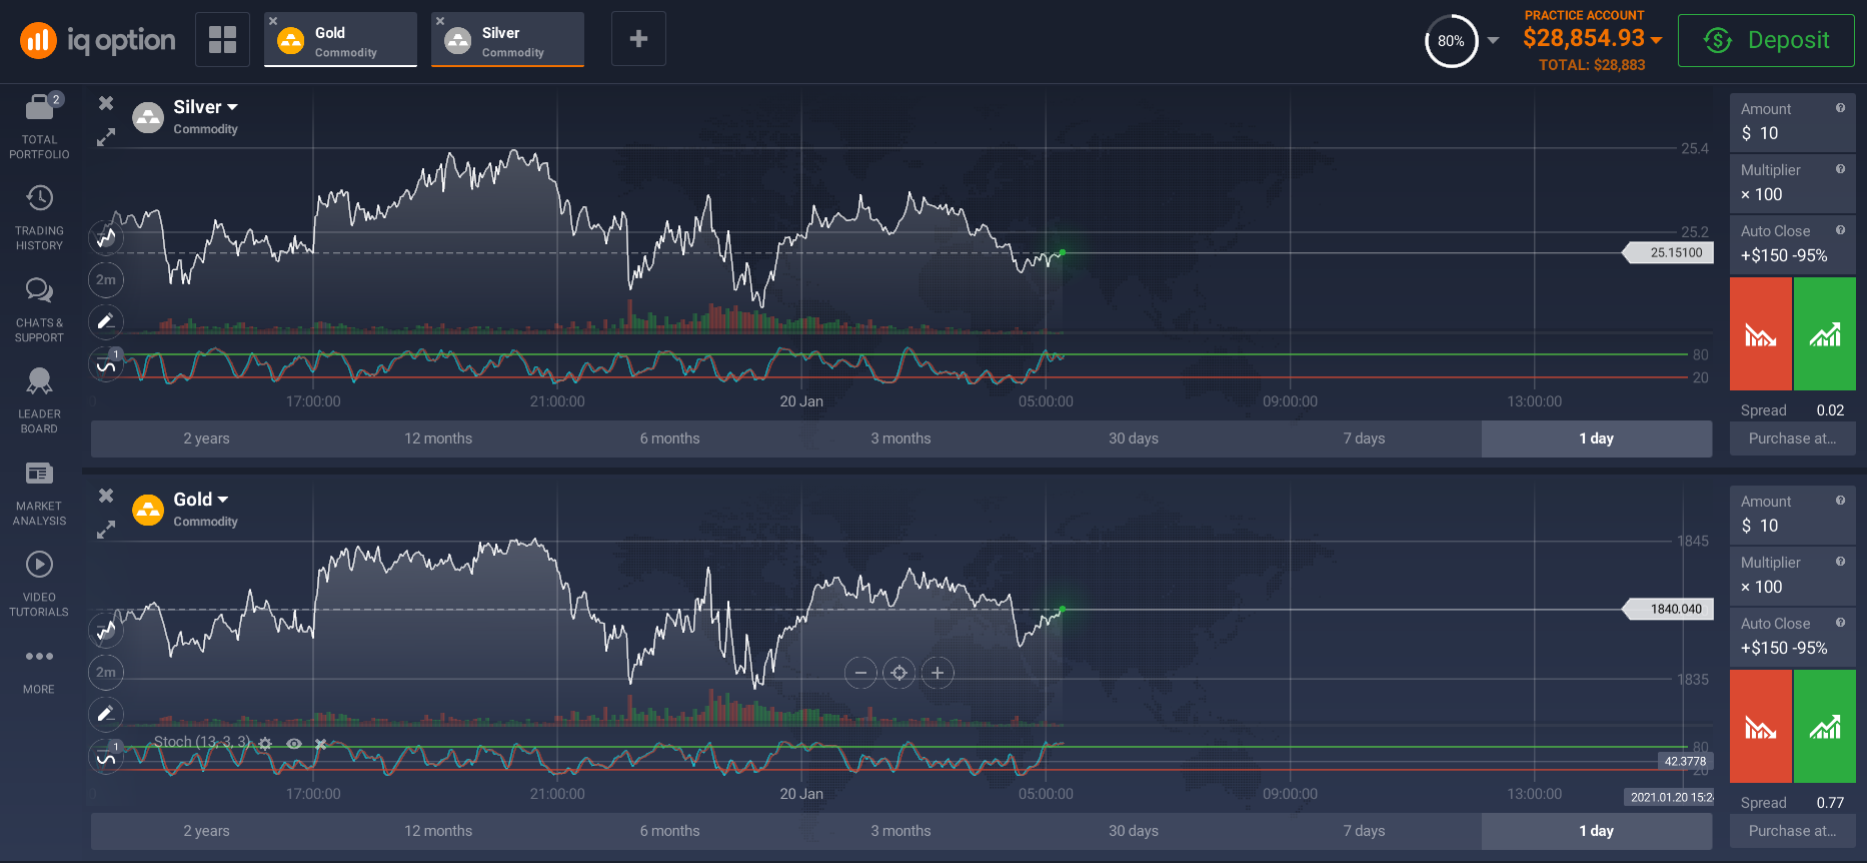
Task: Close the Silver chart panel
Action: coord(106,103)
